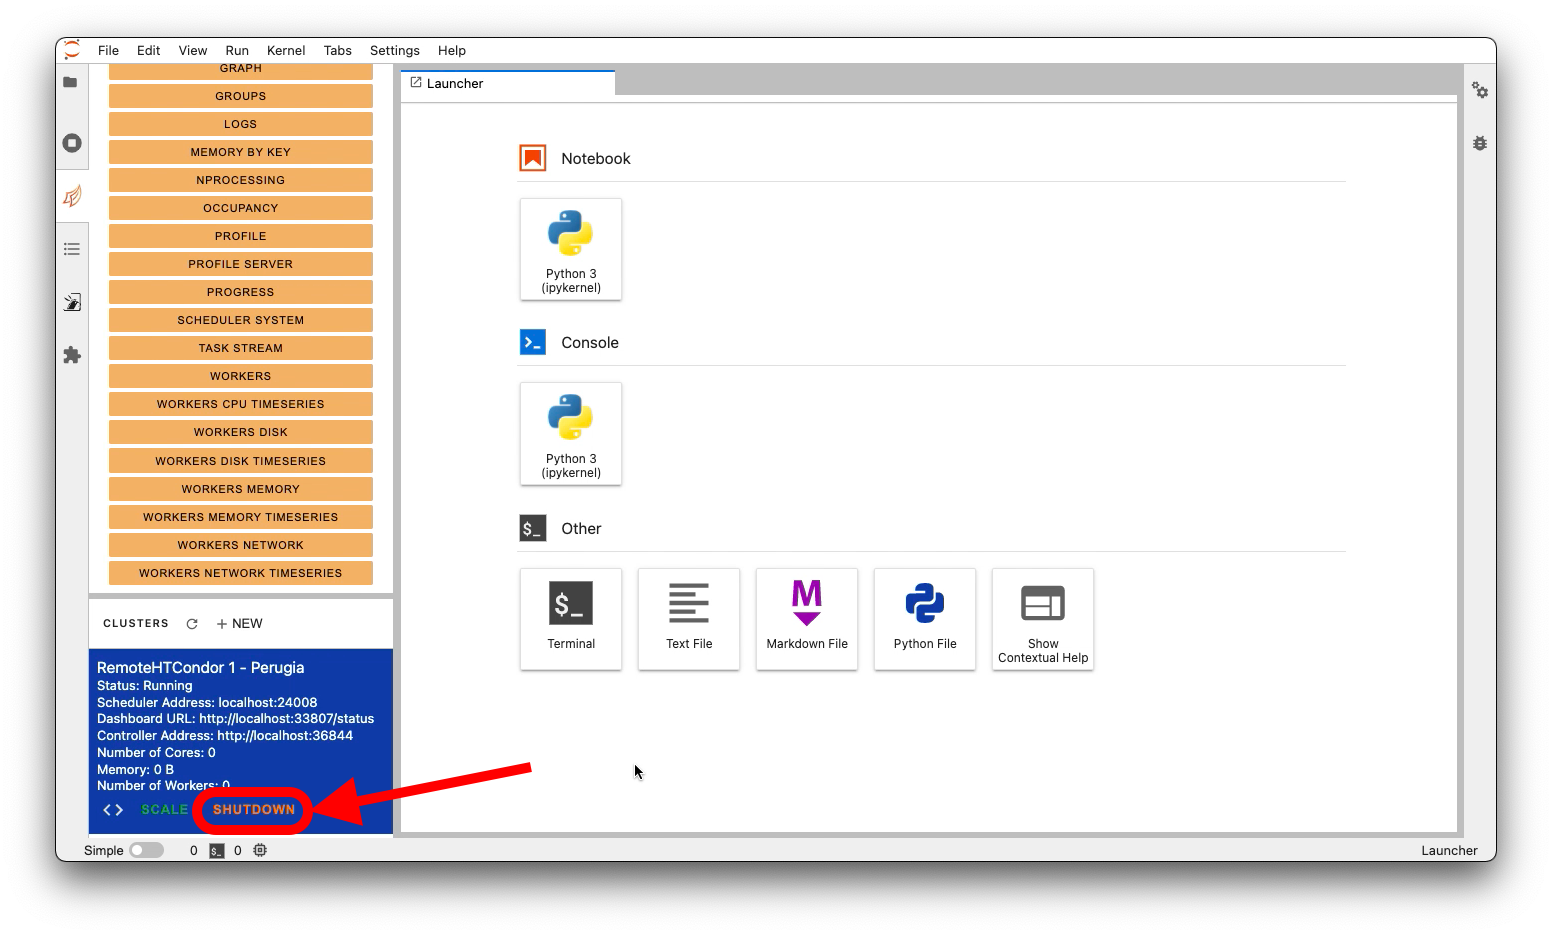The image size is (1552, 935).
Task: Open the PROFILE dashboard
Action: tap(241, 236)
